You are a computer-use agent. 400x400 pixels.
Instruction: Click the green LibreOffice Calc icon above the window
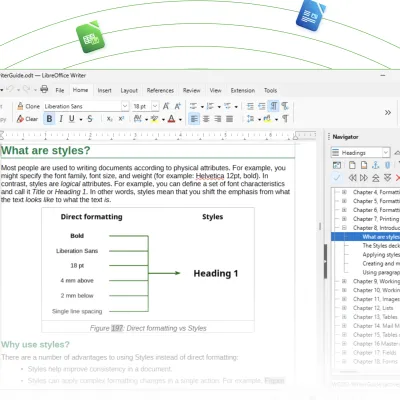tap(90, 37)
